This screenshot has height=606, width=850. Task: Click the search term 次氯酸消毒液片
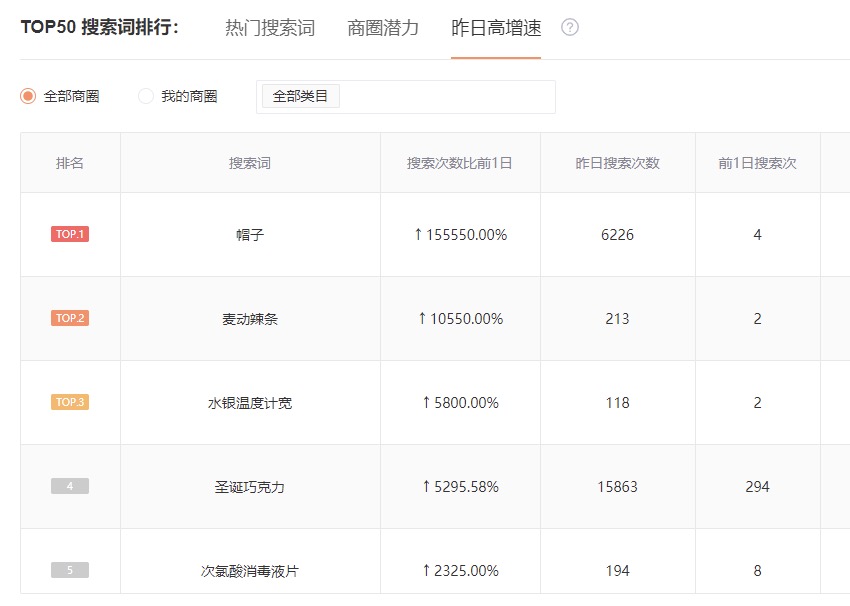pyautogui.click(x=250, y=571)
